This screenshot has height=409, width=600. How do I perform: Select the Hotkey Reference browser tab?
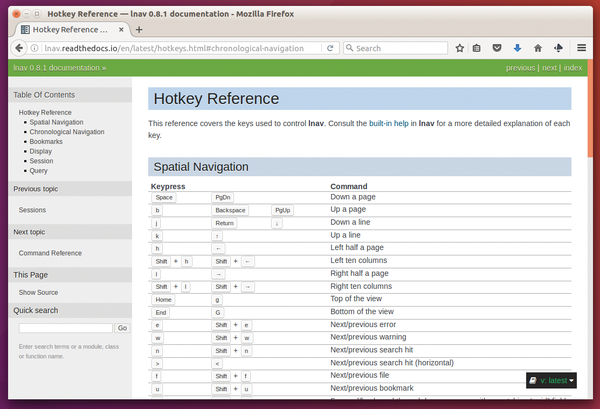click(x=70, y=29)
